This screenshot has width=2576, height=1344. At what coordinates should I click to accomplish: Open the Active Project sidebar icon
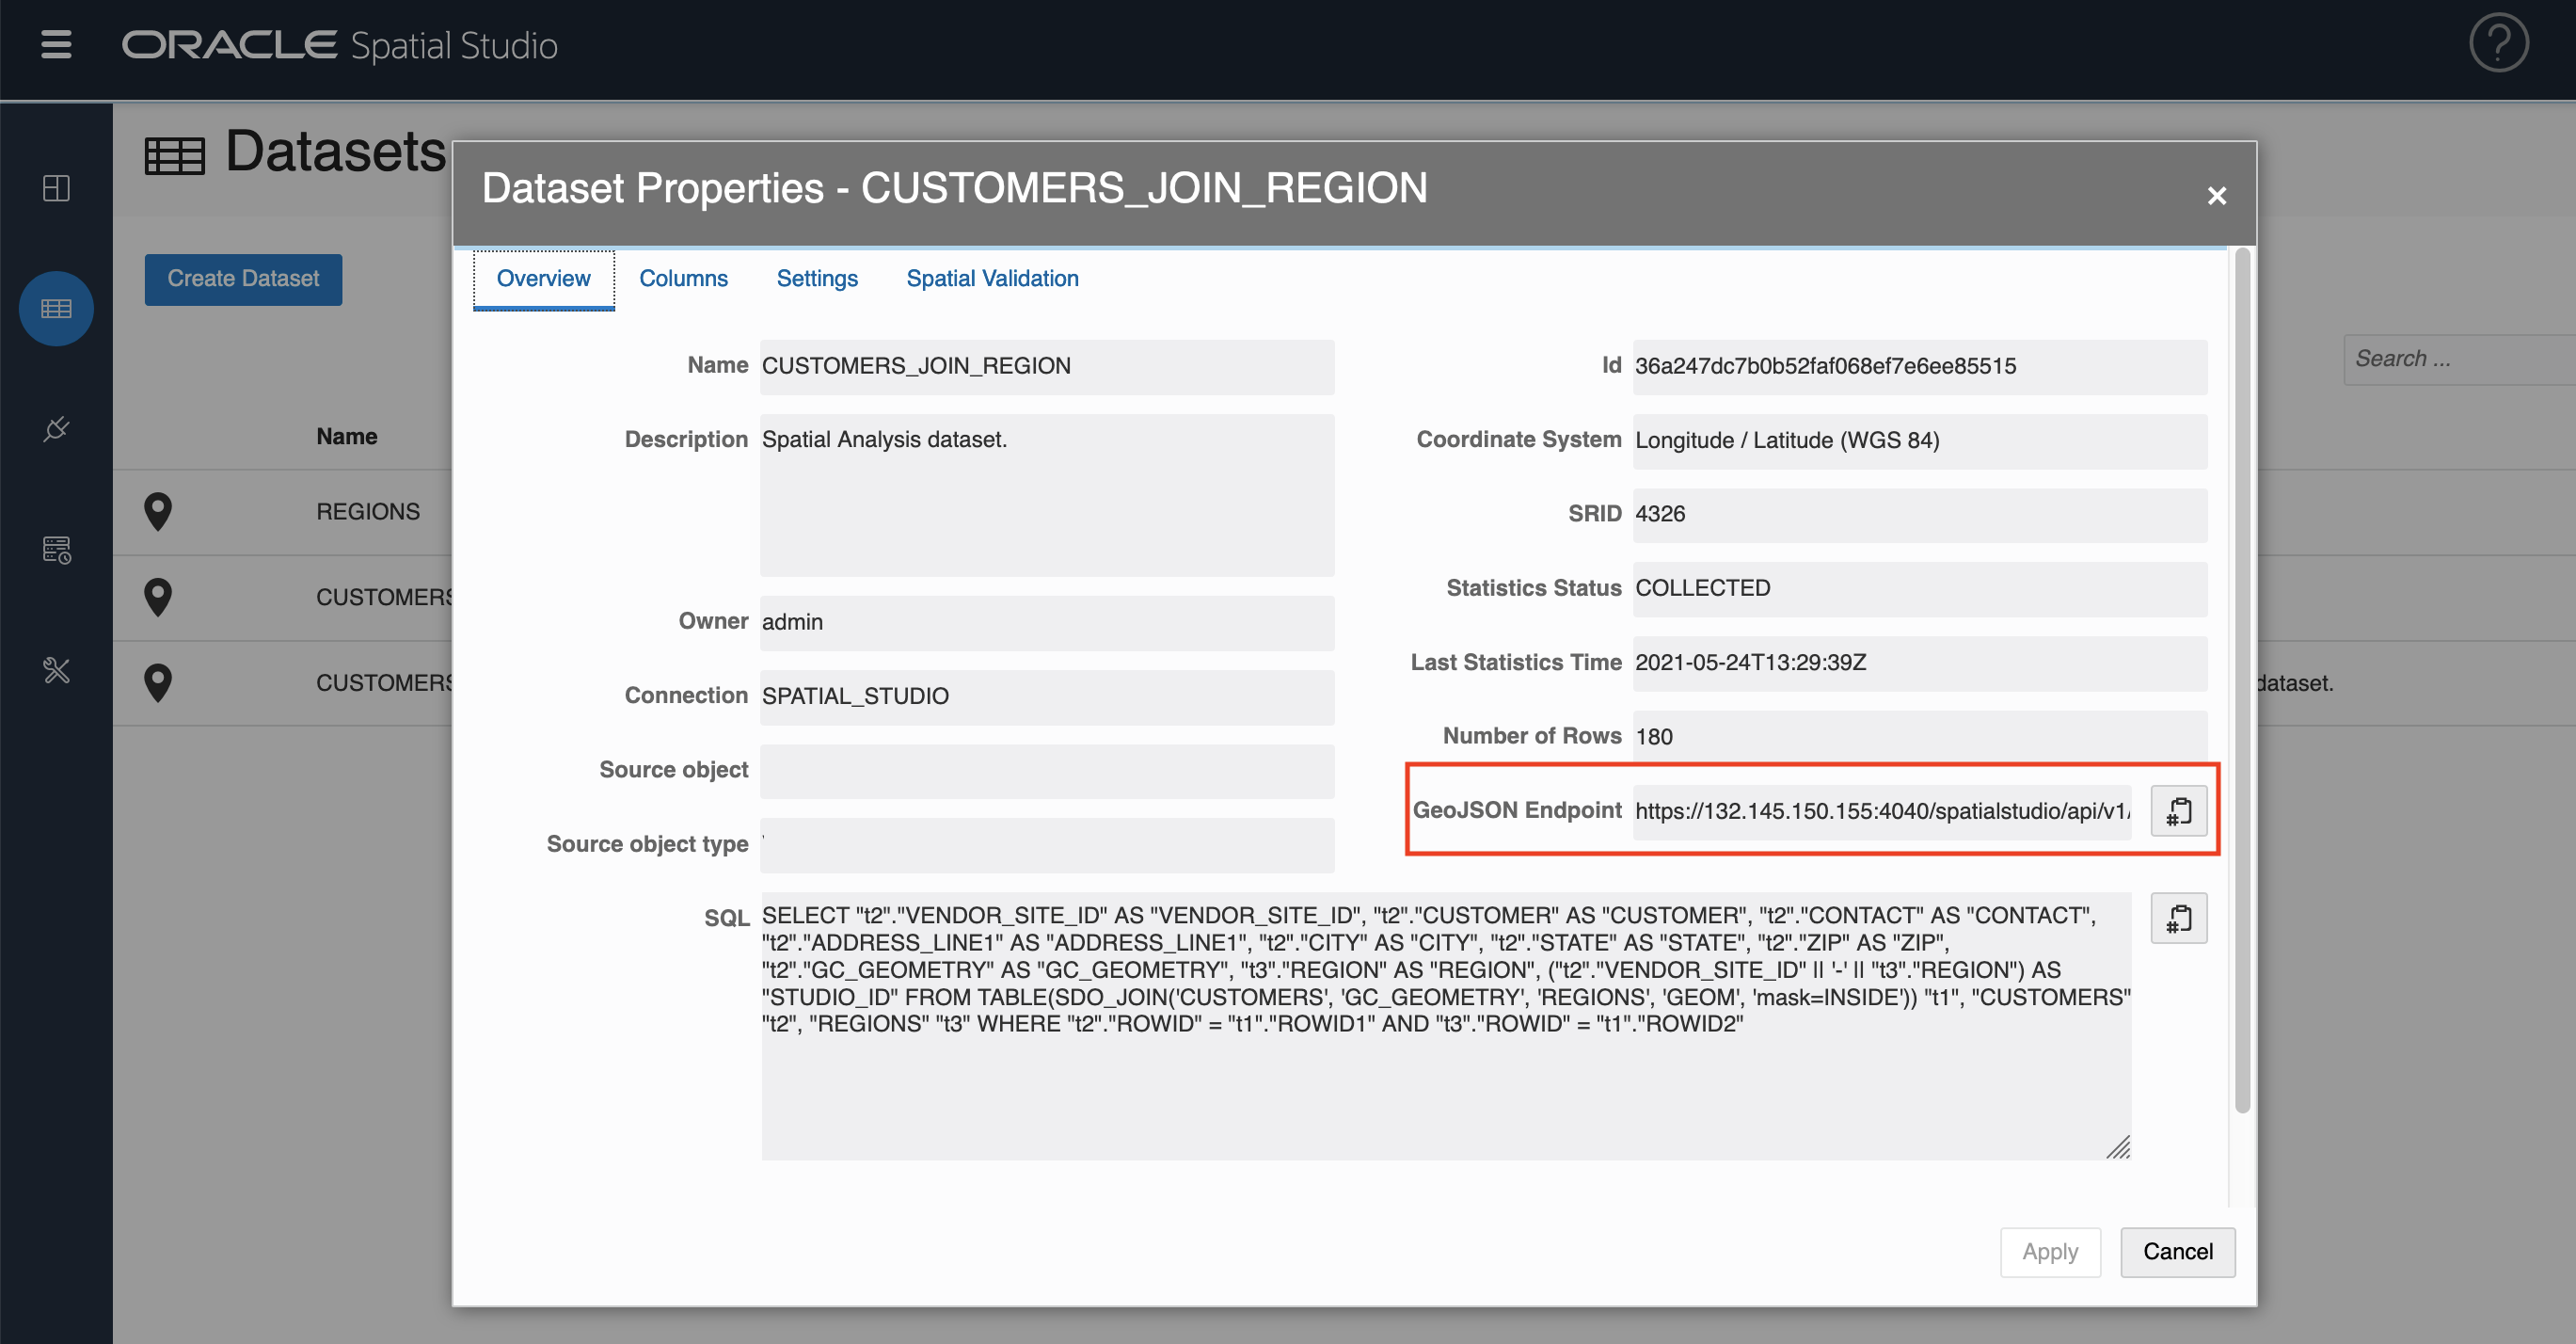(x=56, y=188)
